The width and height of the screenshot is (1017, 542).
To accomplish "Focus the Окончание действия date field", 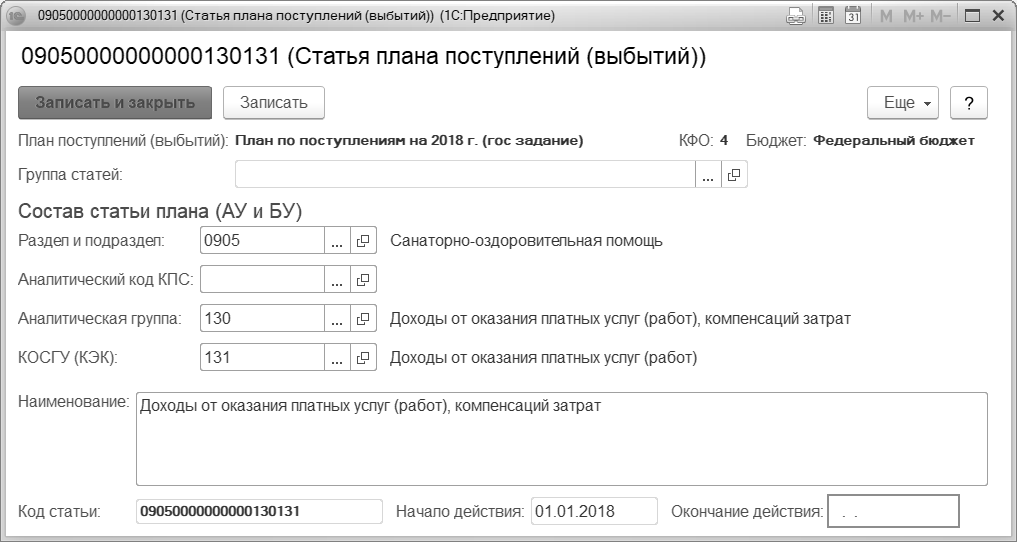I will tap(893, 512).
